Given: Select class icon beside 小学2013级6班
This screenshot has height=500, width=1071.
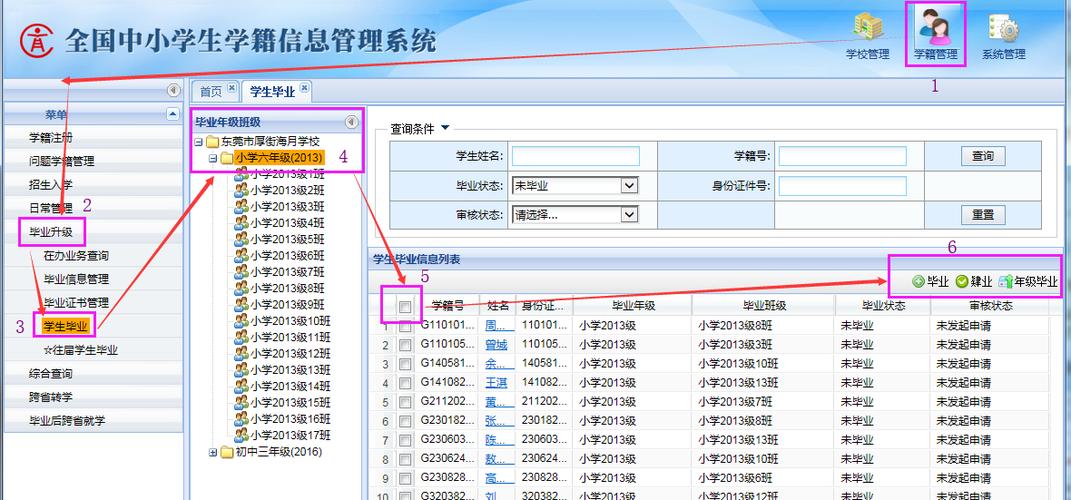Looking at the screenshot, I should click(x=241, y=255).
